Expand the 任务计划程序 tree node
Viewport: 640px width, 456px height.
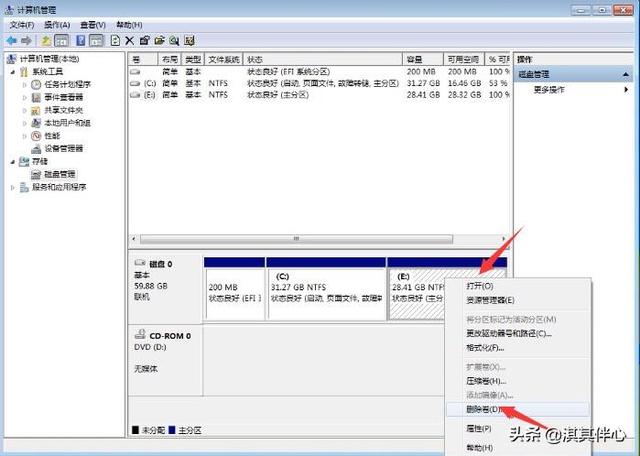tap(24, 85)
